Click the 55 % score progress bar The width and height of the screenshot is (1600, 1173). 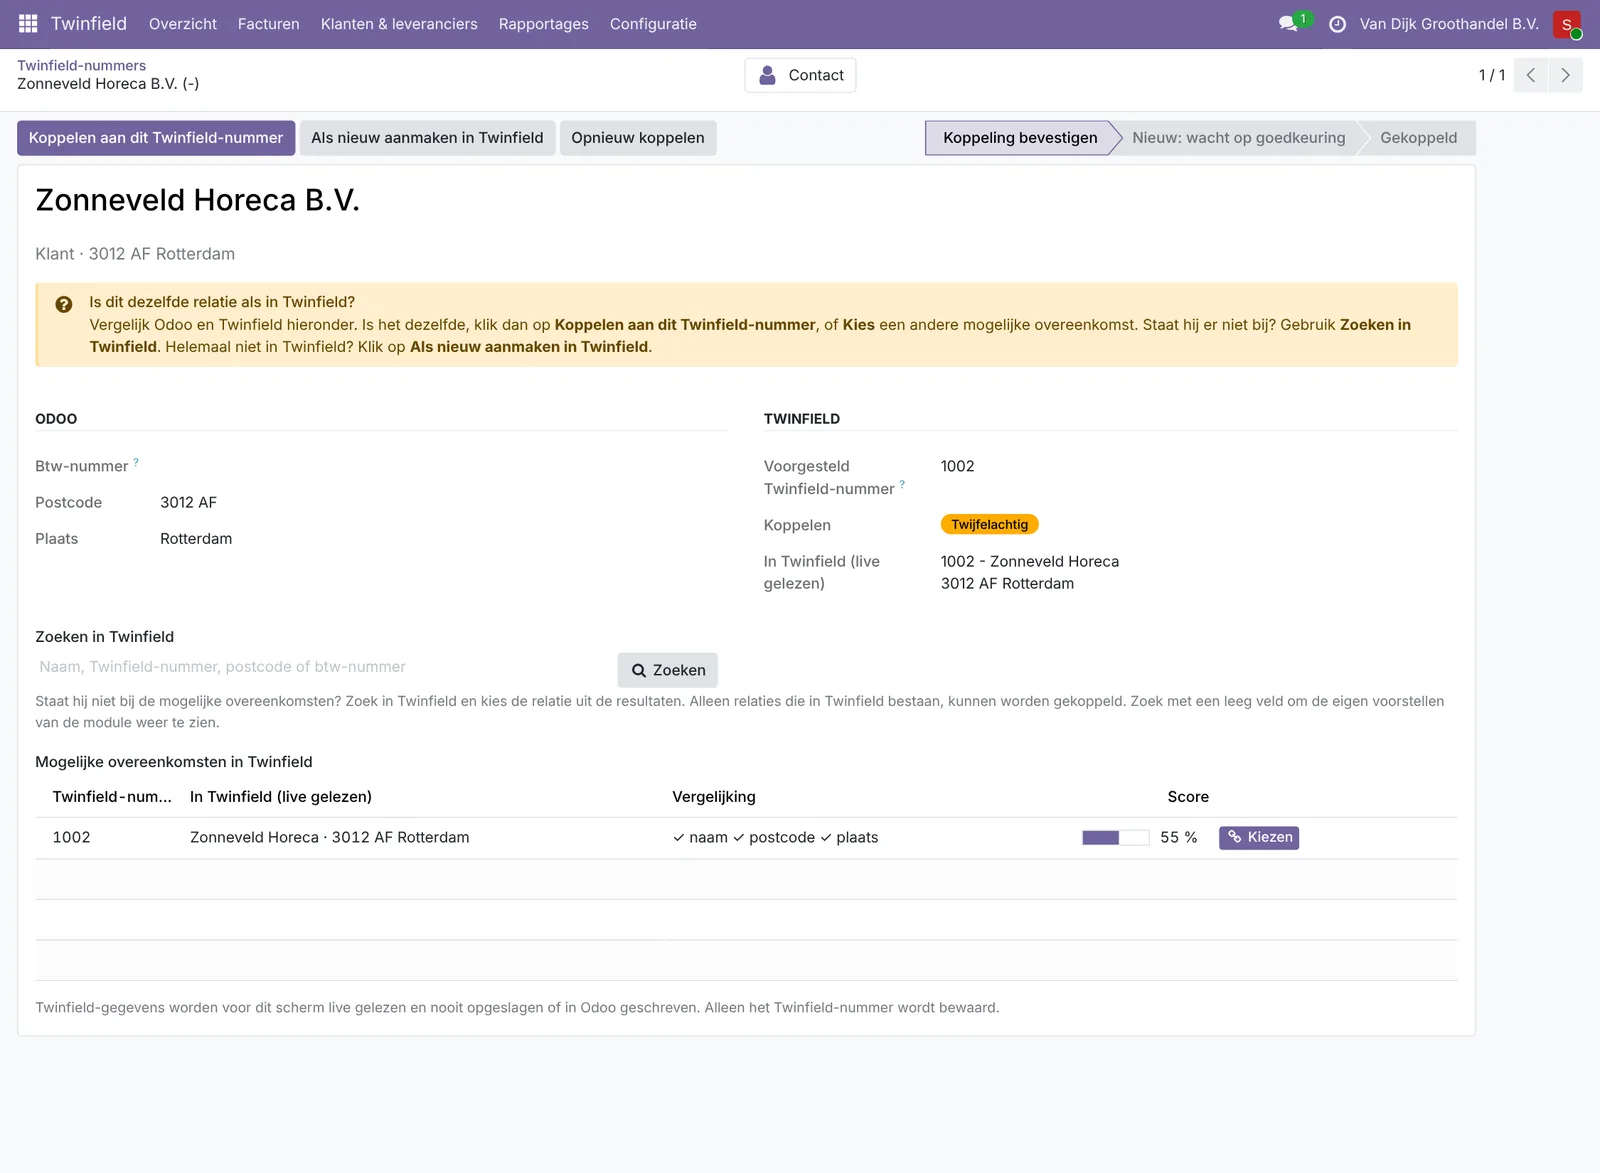(1115, 838)
